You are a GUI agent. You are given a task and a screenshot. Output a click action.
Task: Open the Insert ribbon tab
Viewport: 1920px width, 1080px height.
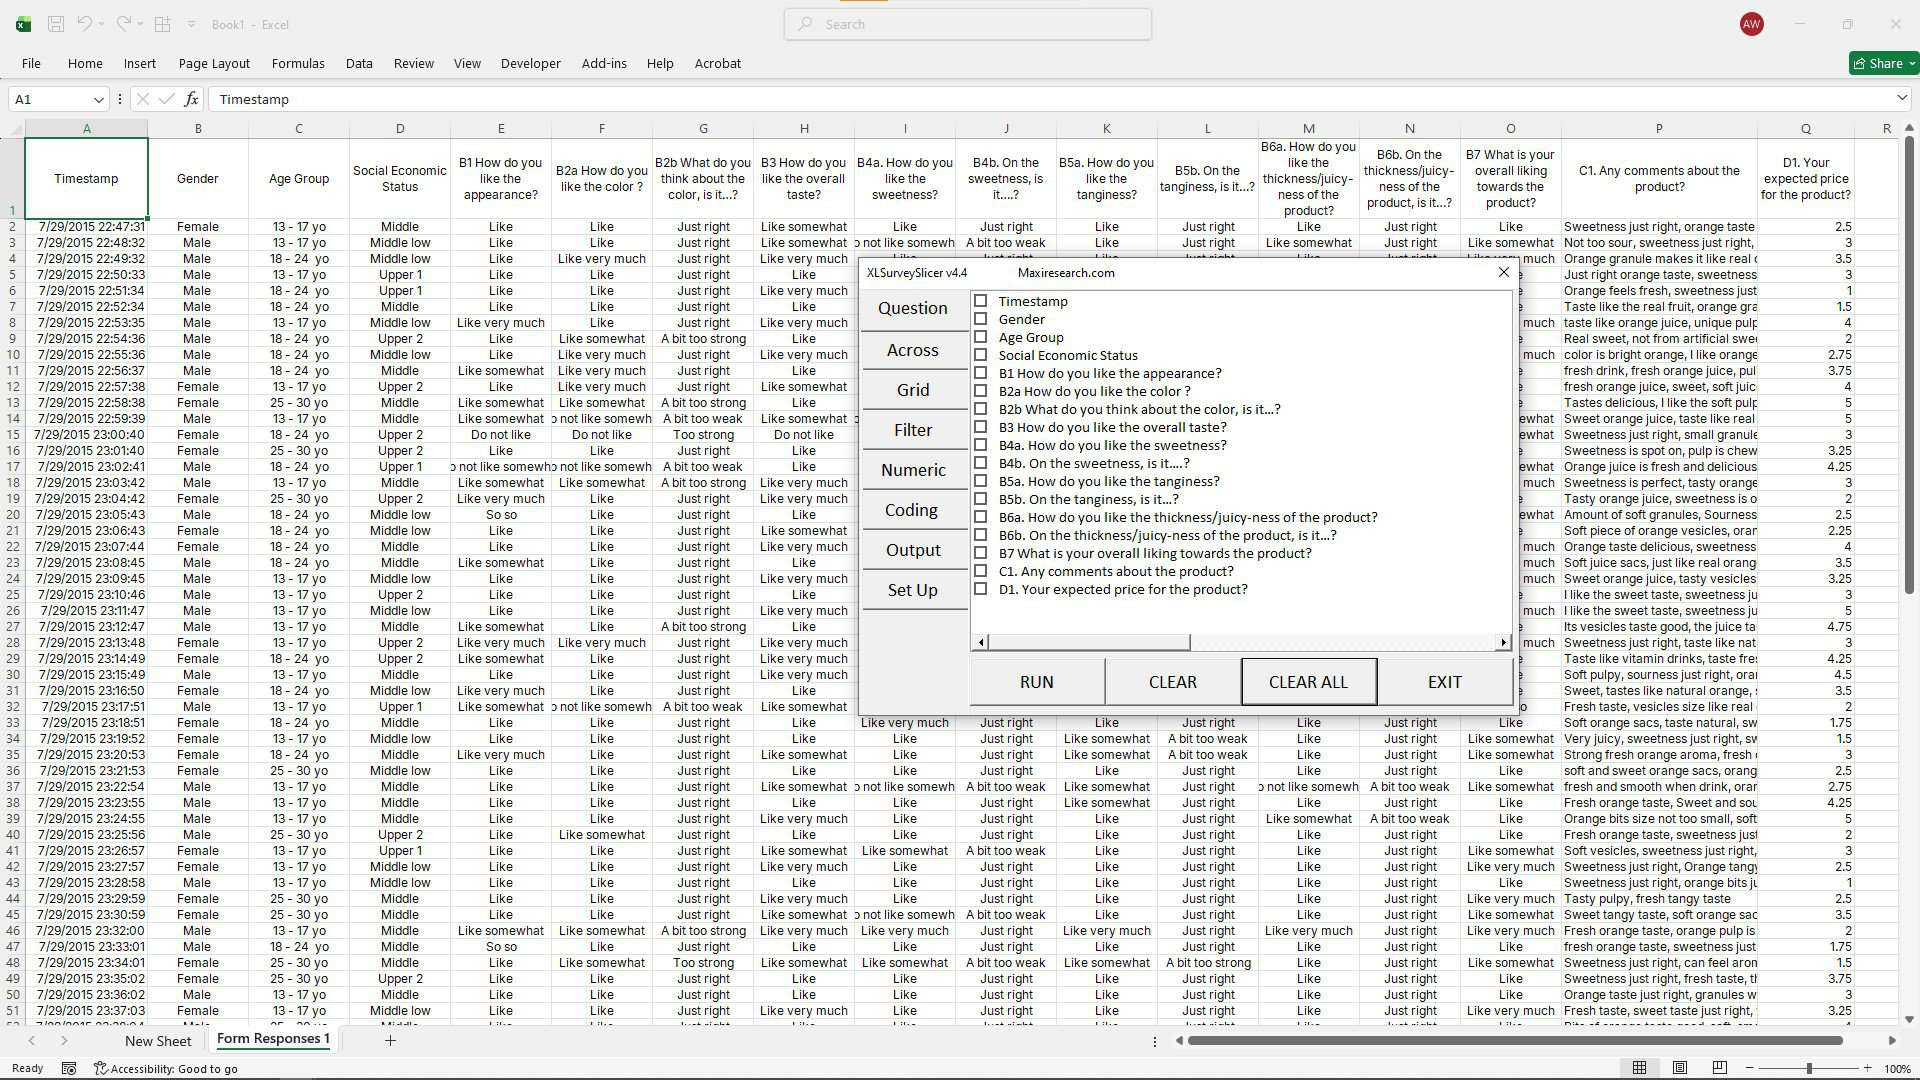[140, 63]
